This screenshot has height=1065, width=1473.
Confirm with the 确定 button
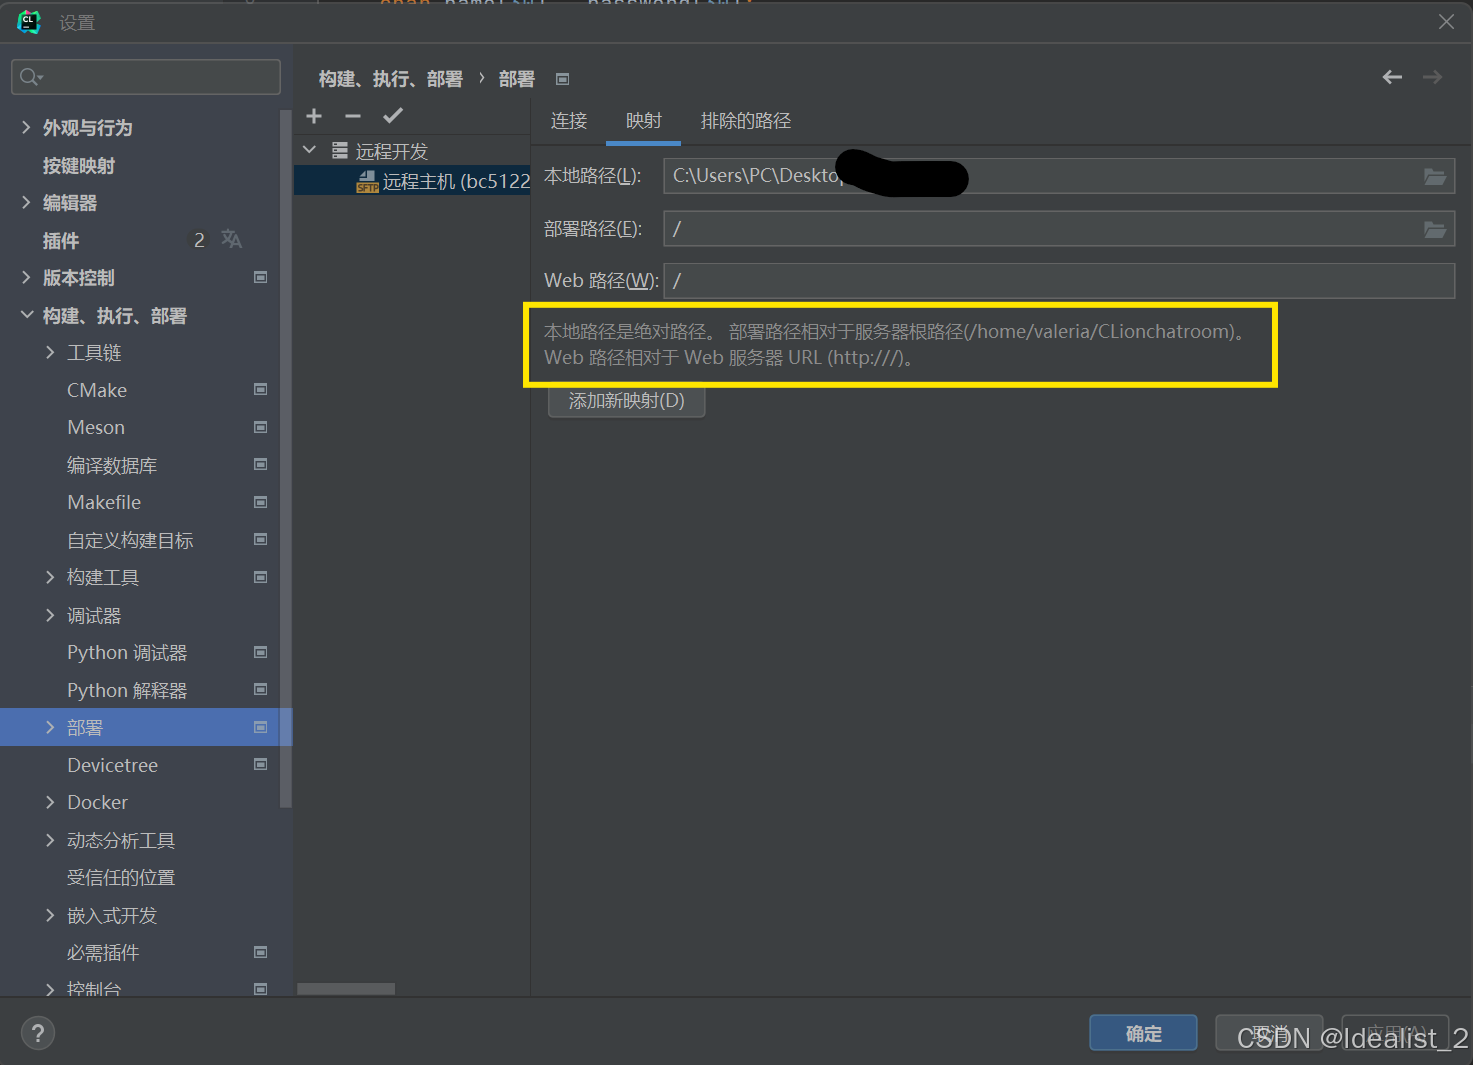click(x=1144, y=1033)
